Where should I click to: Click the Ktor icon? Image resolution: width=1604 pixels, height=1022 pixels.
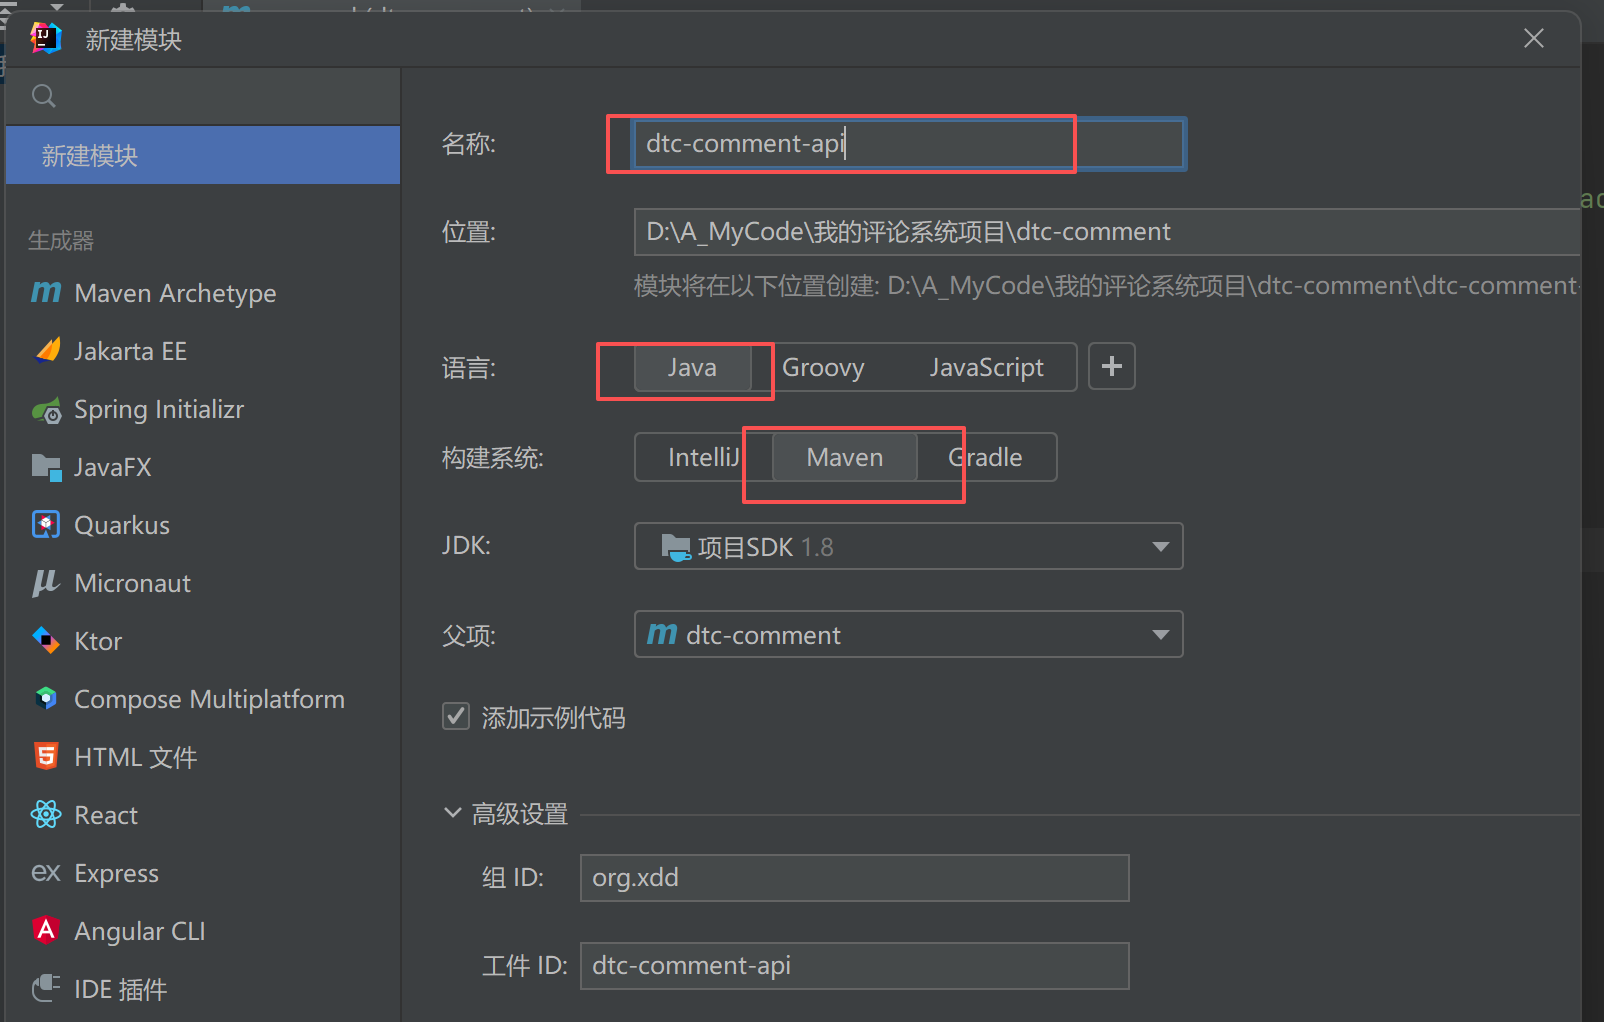pyautogui.click(x=46, y=640)
